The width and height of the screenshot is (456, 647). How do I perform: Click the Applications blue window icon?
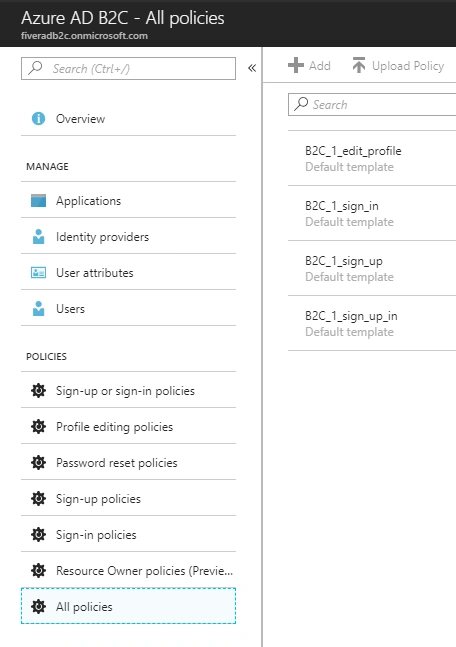(38, 201)
